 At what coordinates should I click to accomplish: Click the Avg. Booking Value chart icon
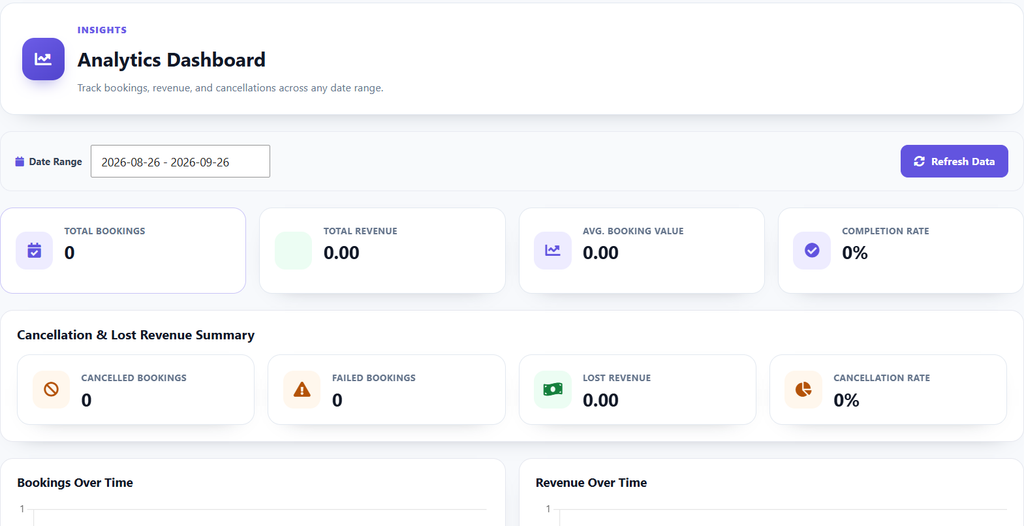point(552,250)
